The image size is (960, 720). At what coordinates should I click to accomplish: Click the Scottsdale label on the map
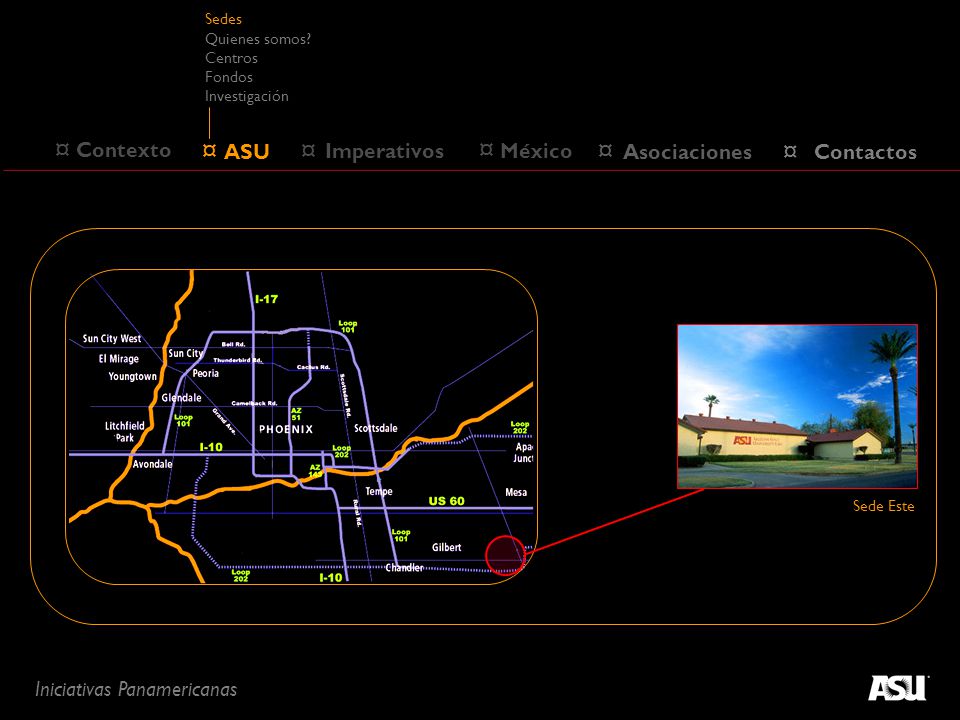pos(376,428)
